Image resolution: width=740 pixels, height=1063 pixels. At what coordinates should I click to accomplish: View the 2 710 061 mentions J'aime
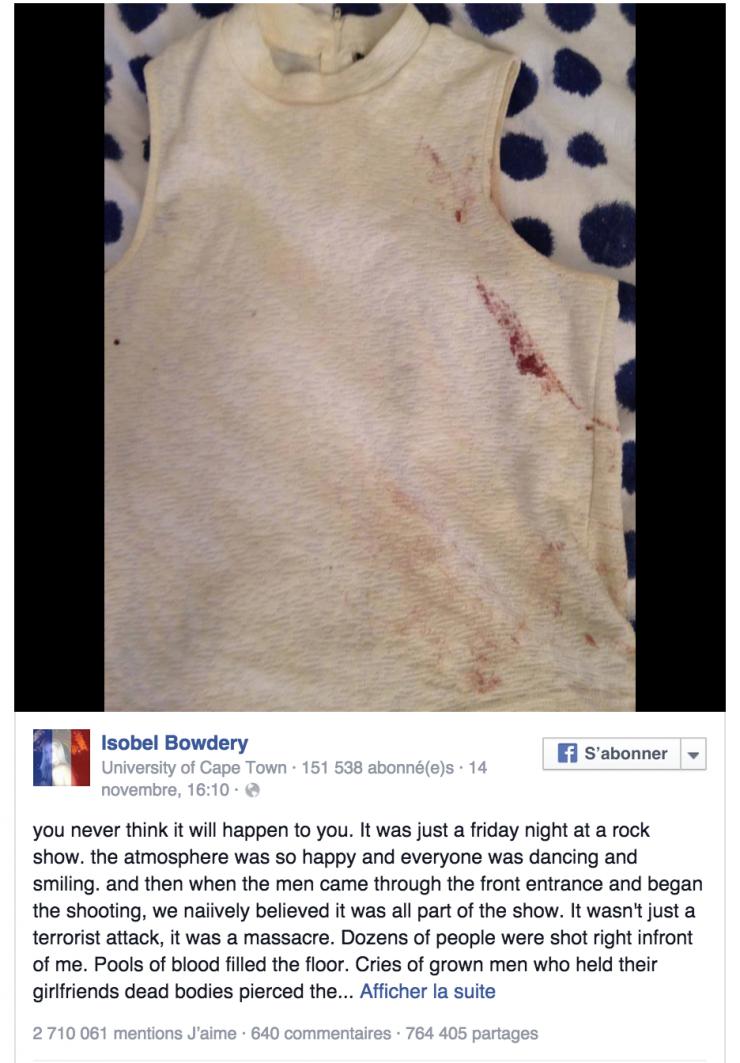(134, 1033)
